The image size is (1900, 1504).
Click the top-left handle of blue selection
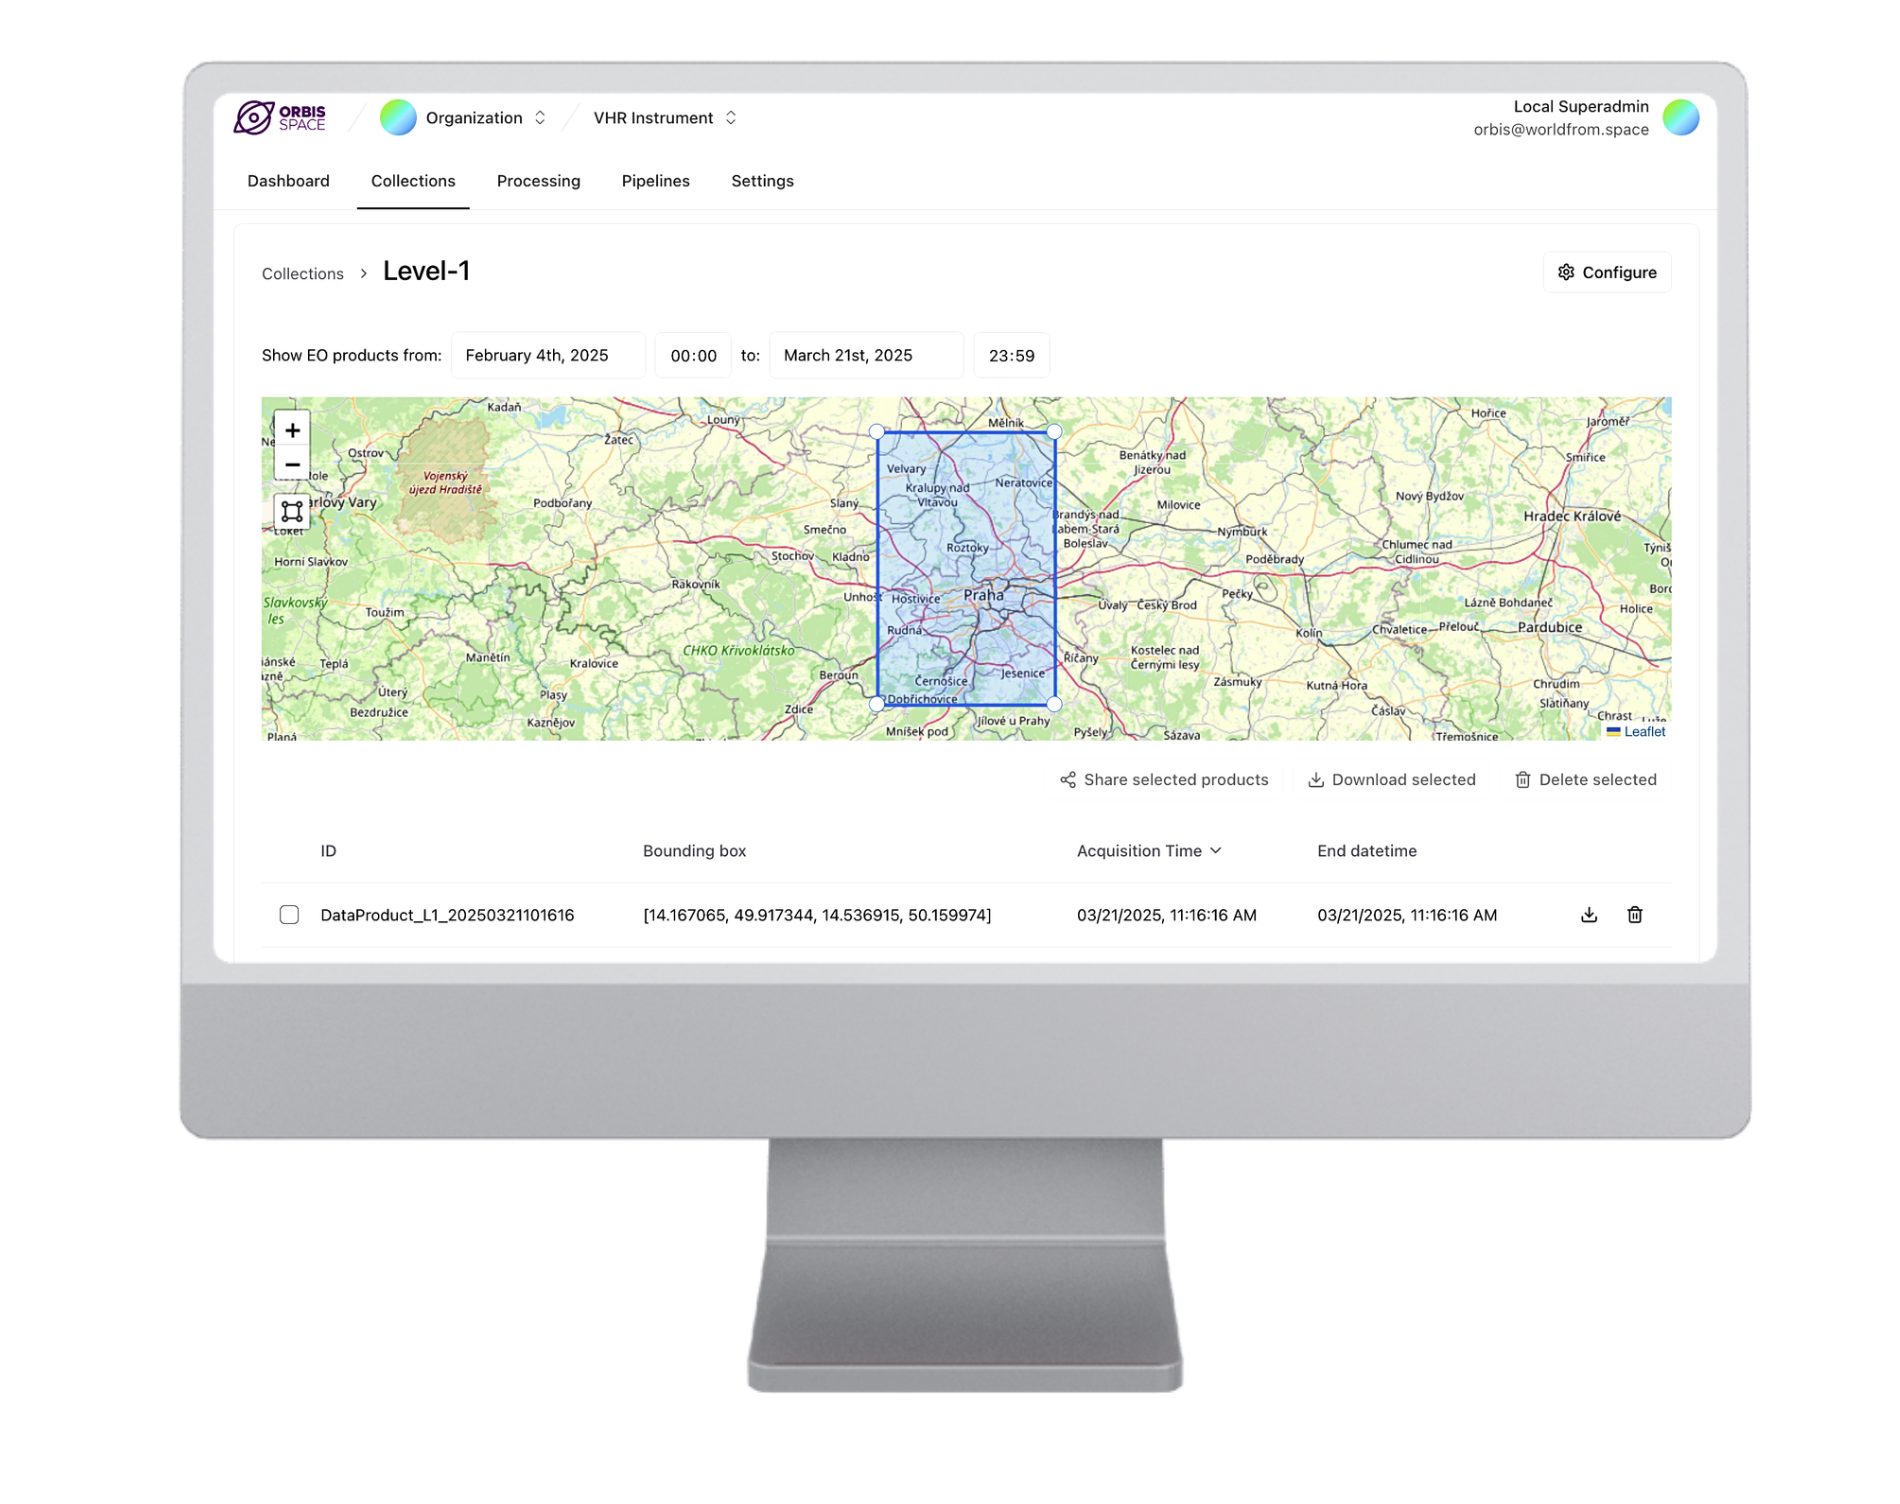pyautogui.click(x=877, y=432)
